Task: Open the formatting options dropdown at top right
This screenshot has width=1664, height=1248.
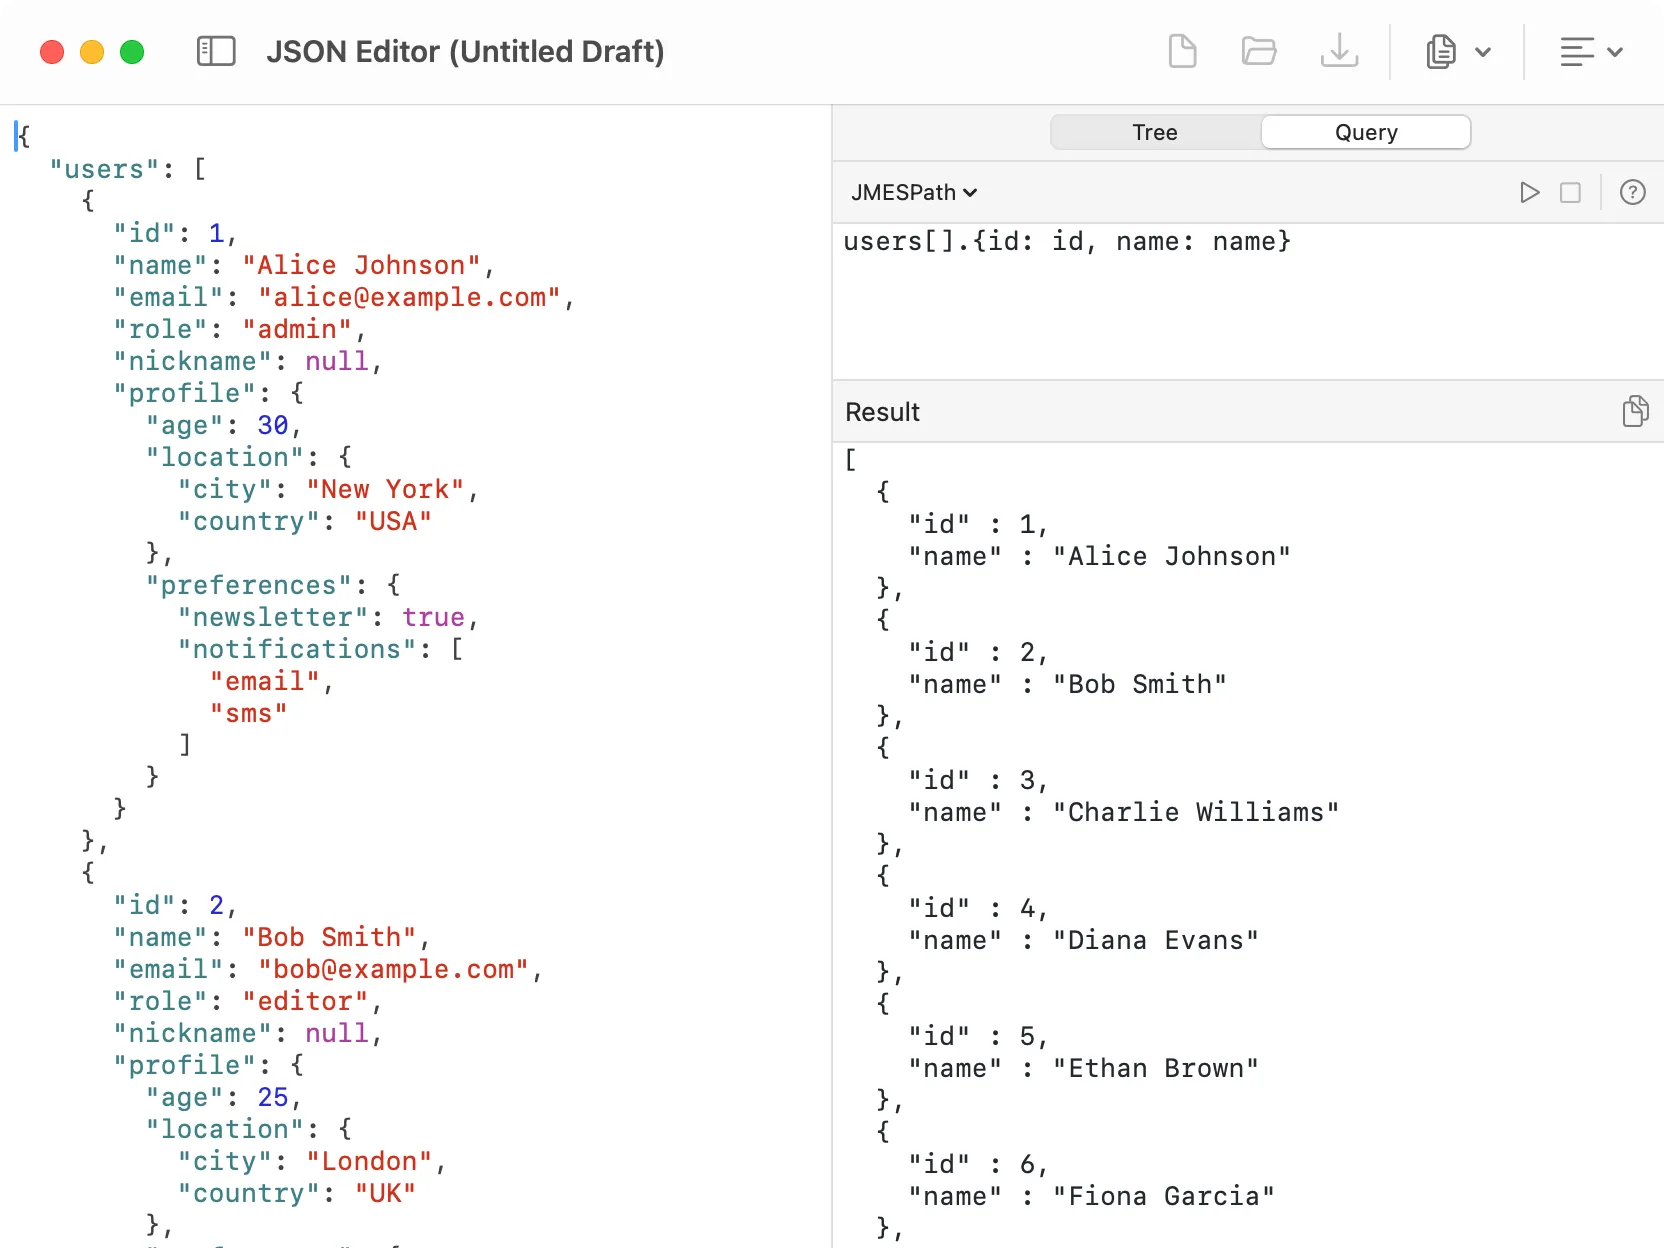Action: [x=1592, y=51]
